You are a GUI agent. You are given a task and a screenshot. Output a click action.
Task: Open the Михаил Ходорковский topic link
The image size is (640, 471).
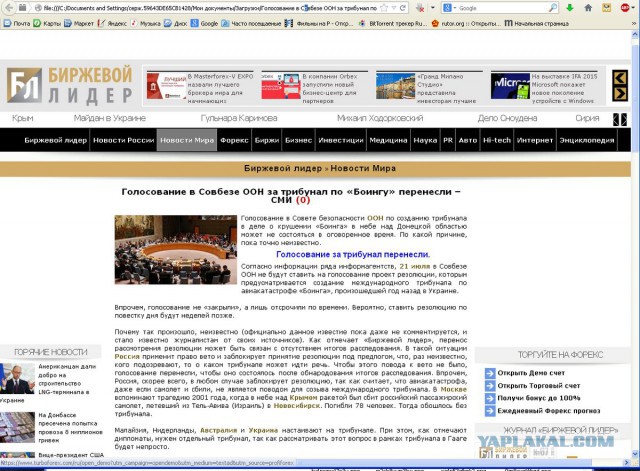(380, 118)
